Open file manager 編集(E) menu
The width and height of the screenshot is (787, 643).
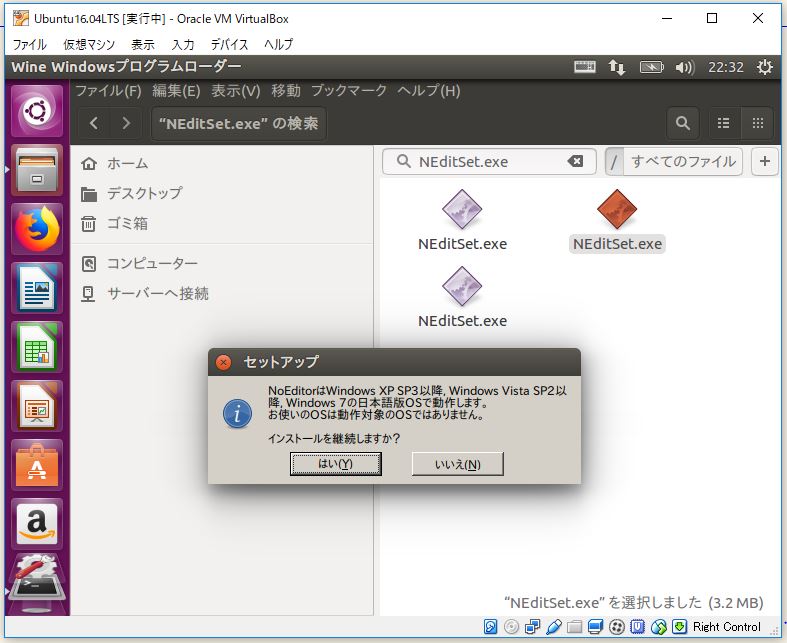(176, 91)
